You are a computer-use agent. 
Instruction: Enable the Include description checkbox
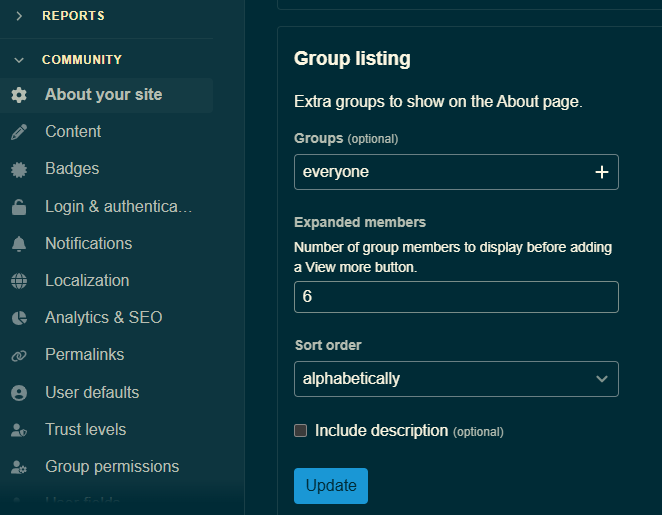(301, 431)
